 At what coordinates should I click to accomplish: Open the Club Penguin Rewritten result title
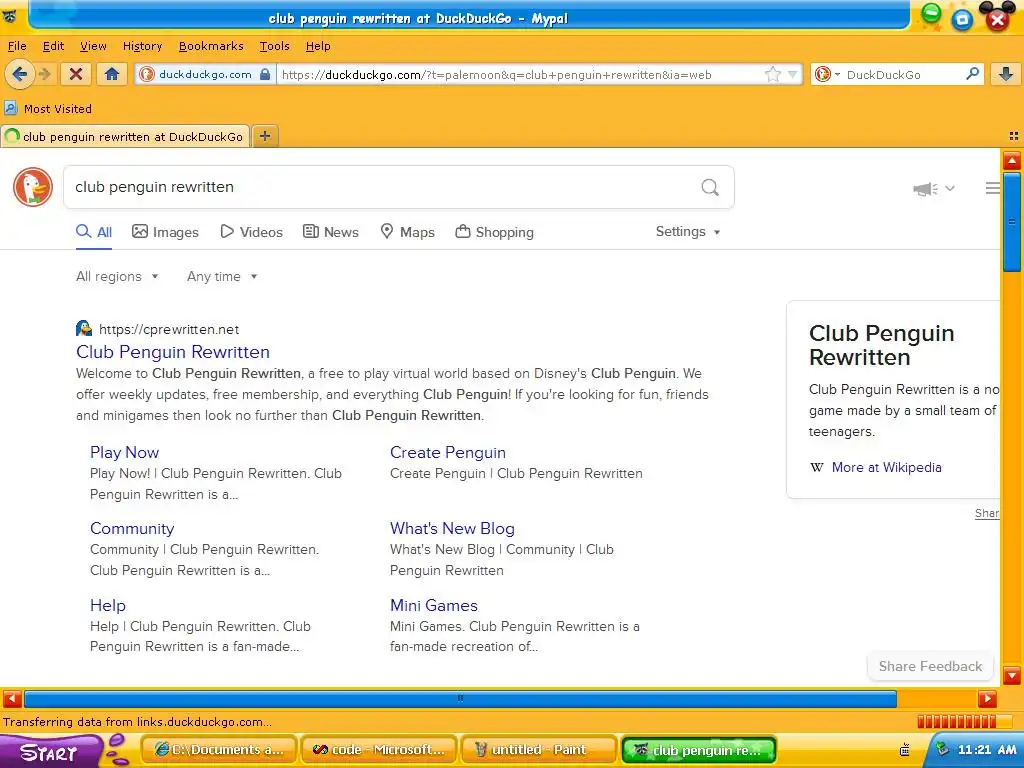click(173, 352)
